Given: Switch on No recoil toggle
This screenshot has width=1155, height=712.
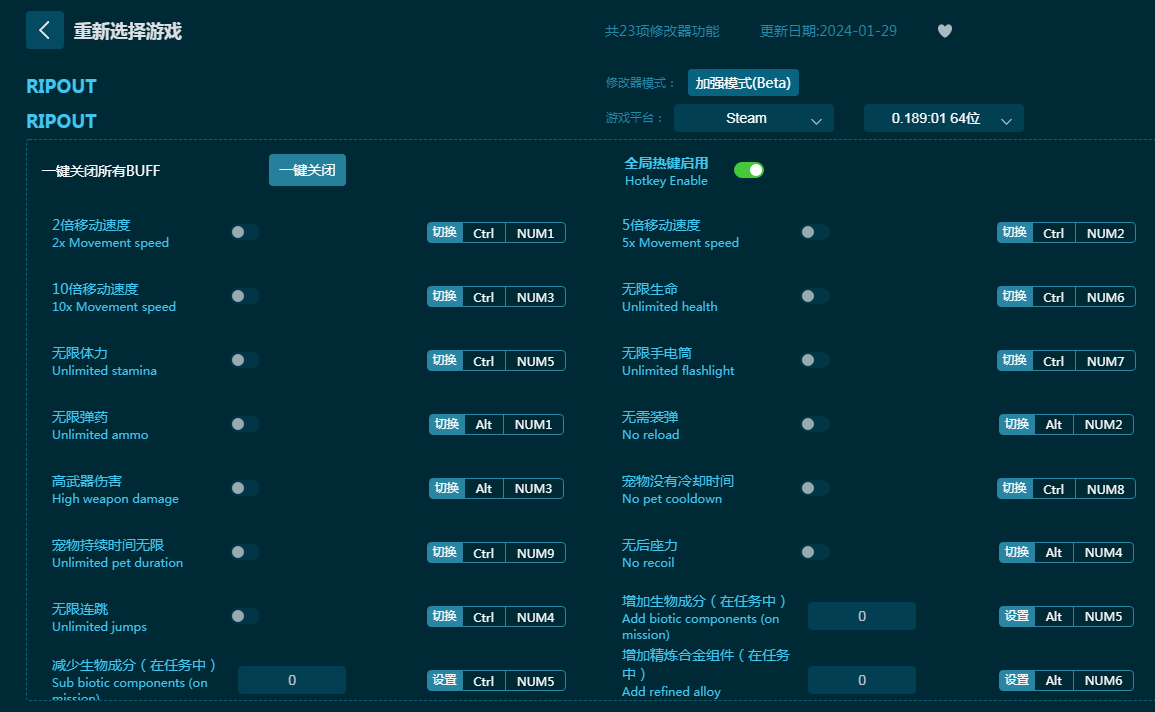Looking at the screenshot, I should 815,552.
